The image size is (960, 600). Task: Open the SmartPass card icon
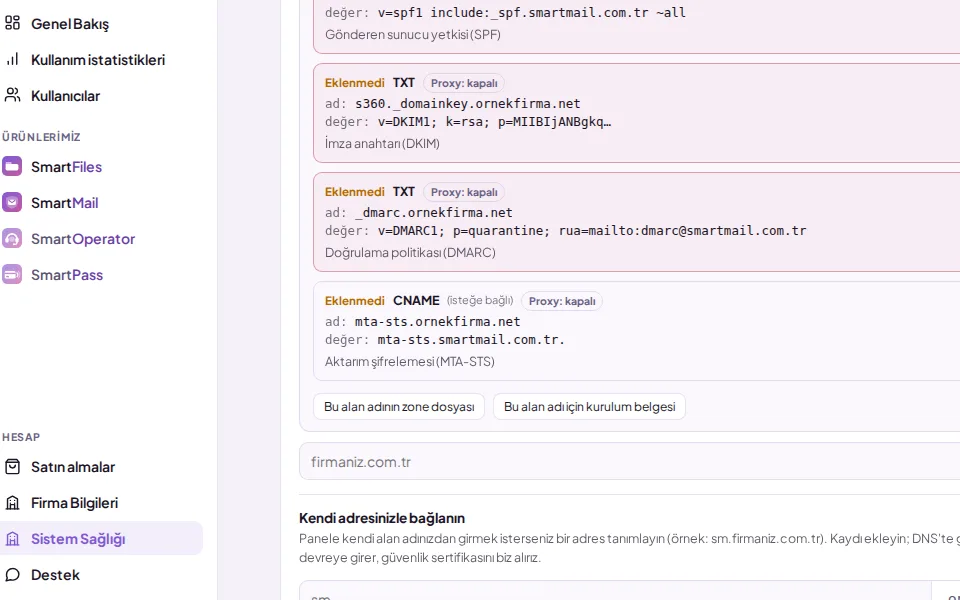click(x=12, y=275)
